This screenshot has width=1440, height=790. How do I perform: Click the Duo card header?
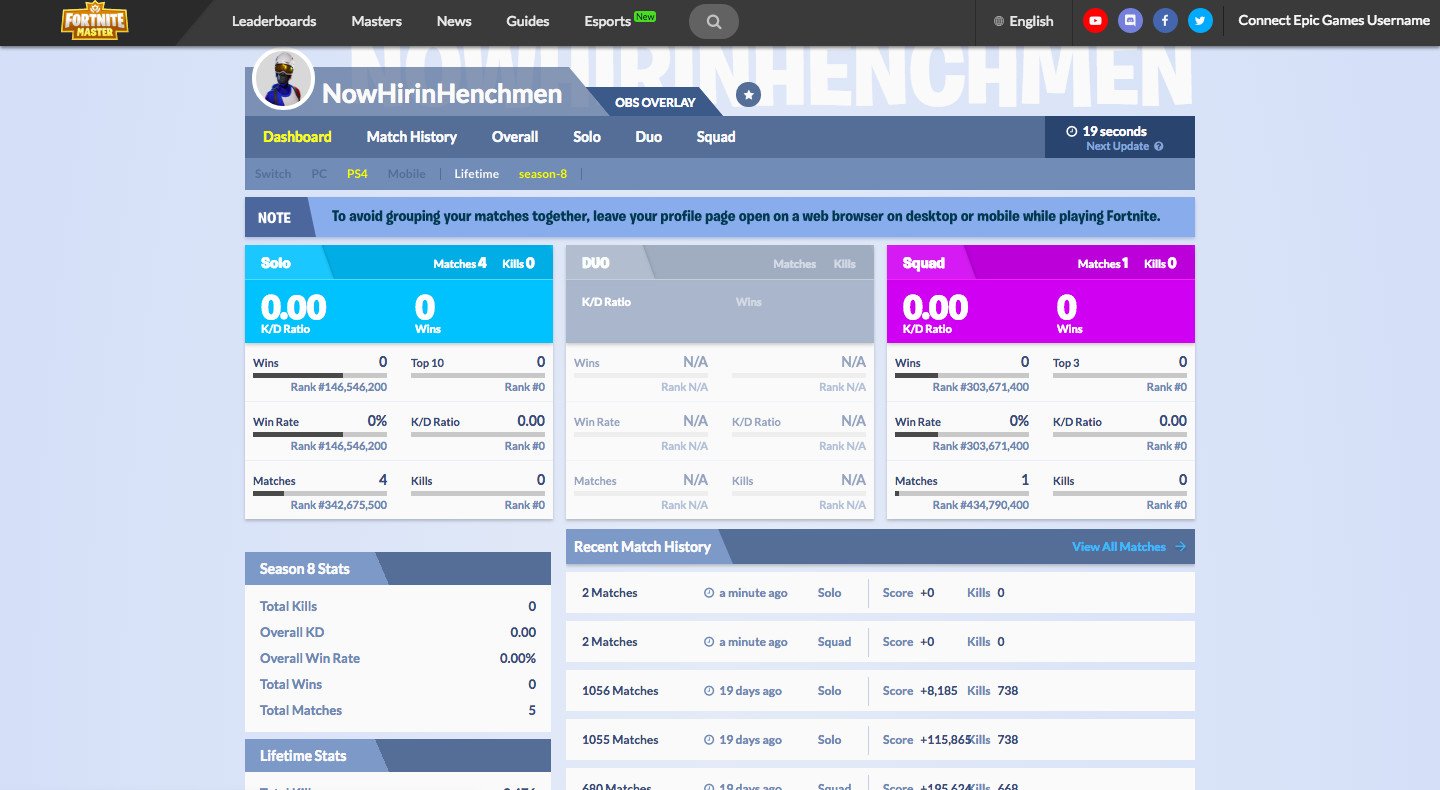(x=720, y=263)
